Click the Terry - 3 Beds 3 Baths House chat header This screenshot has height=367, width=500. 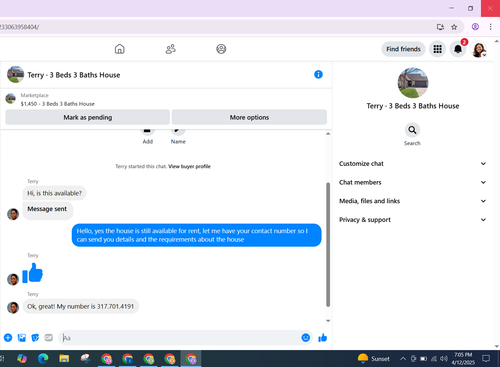(74, 75)
